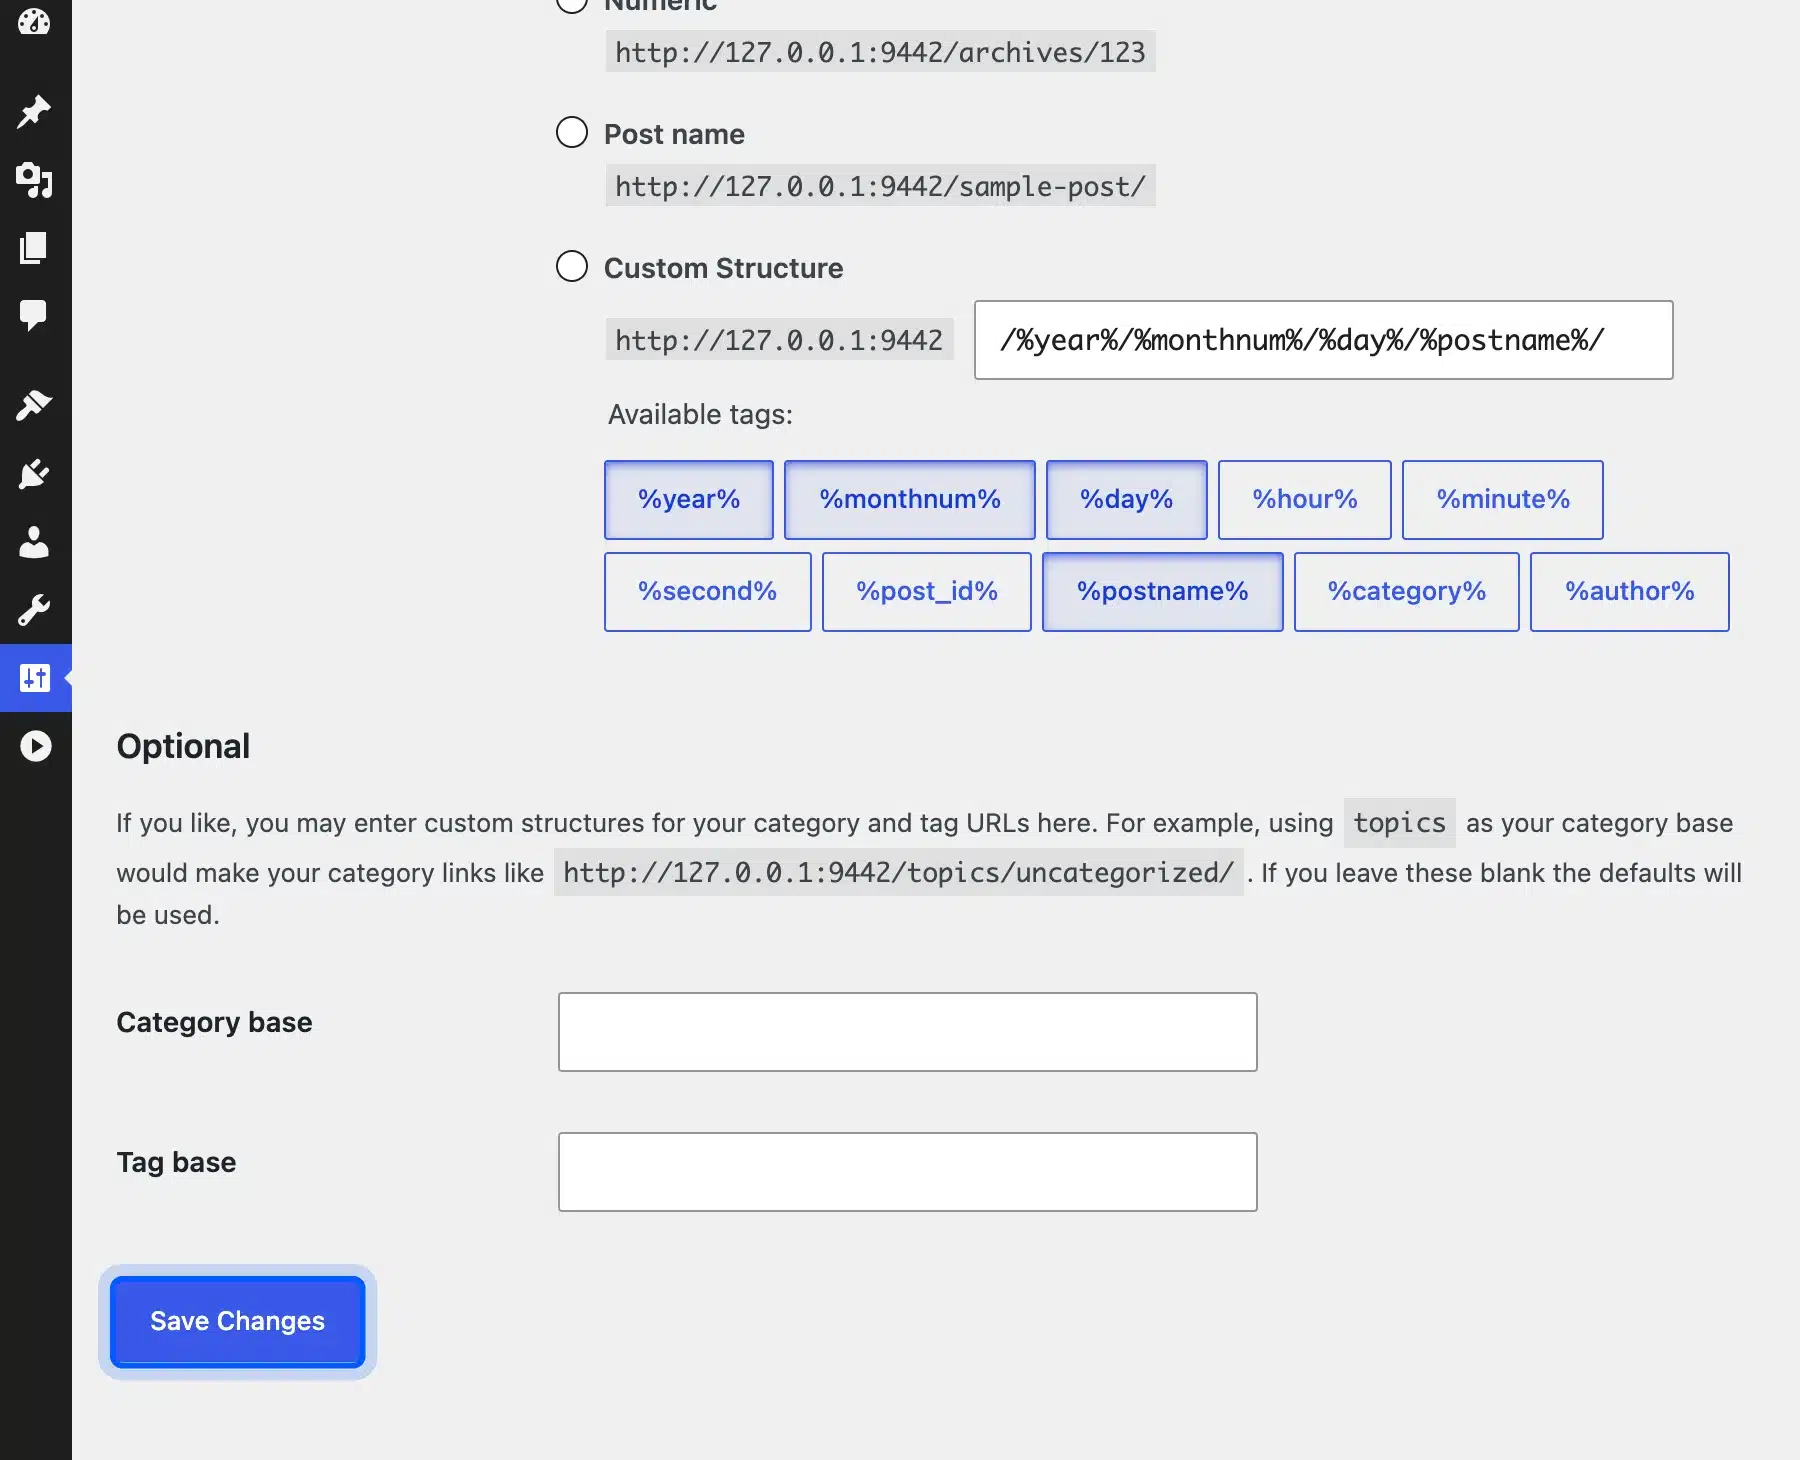
Task: Toggle the %postname% tag button
Action: coord(1163,592)
